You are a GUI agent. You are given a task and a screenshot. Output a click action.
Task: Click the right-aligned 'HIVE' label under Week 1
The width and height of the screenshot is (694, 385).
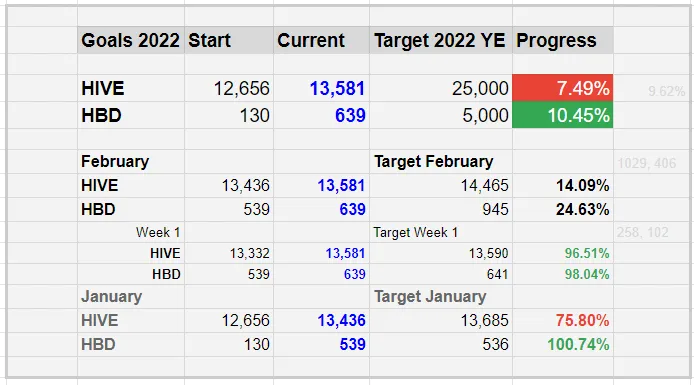(165, 253)
